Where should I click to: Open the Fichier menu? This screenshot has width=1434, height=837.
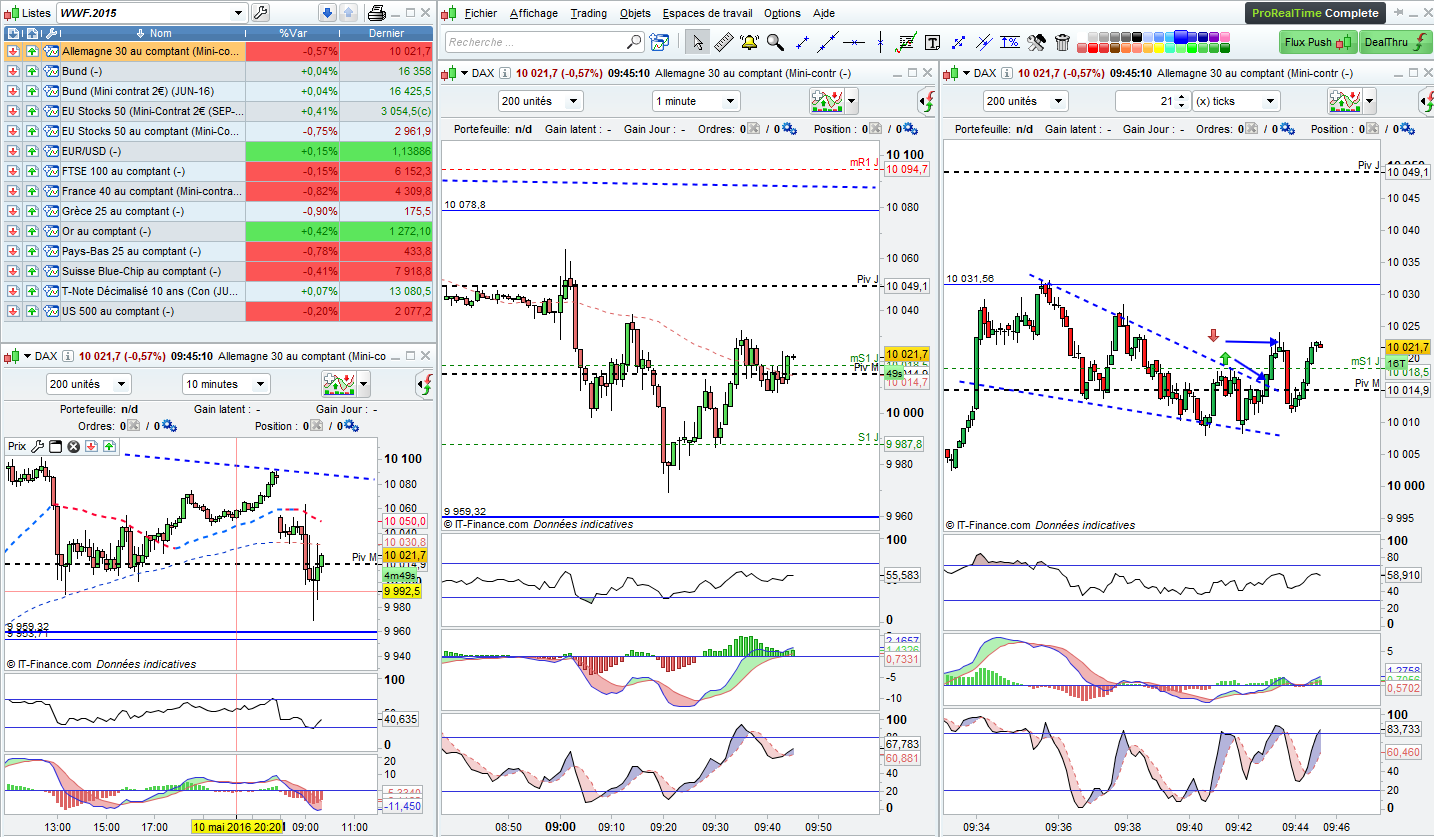pyautogui.click(x=480, y=13)
